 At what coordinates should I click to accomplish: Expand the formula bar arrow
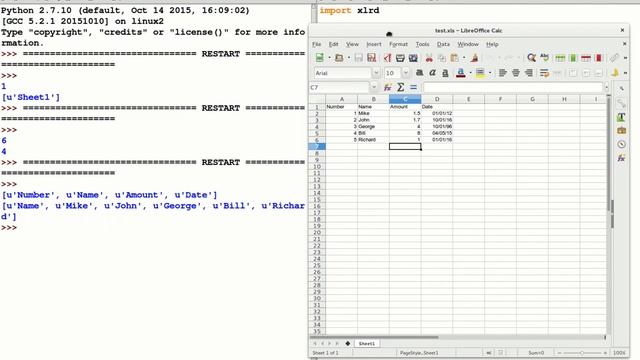coord(607,87)
